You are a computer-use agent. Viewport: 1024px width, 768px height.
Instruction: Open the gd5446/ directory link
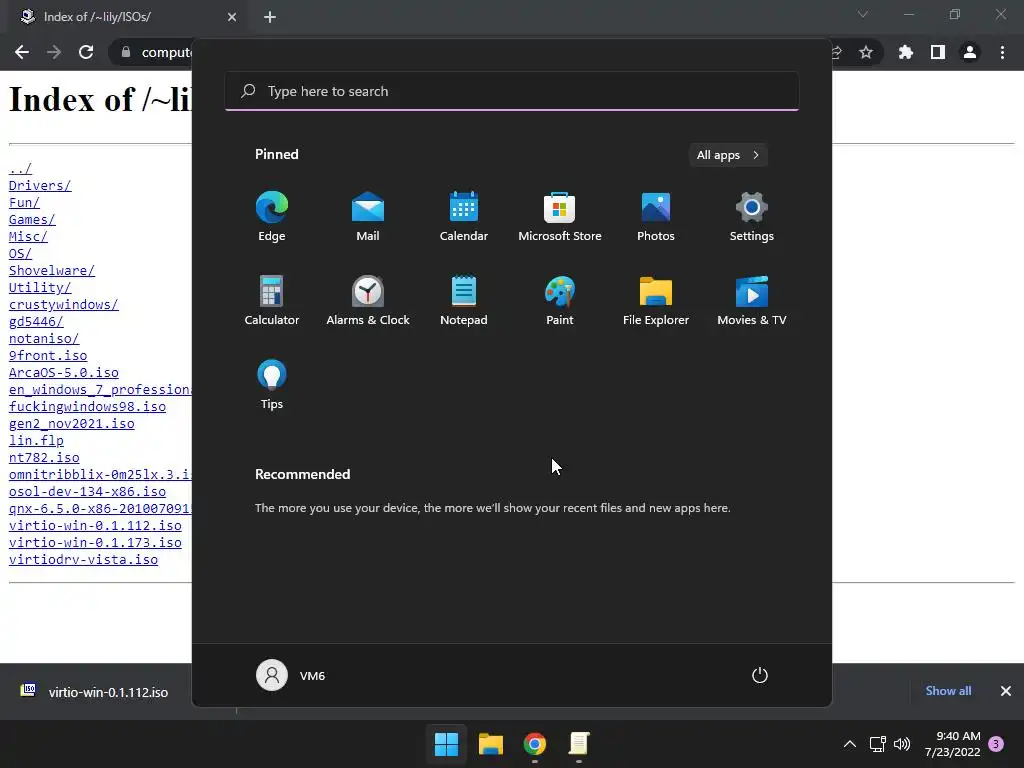pos(36,321)
